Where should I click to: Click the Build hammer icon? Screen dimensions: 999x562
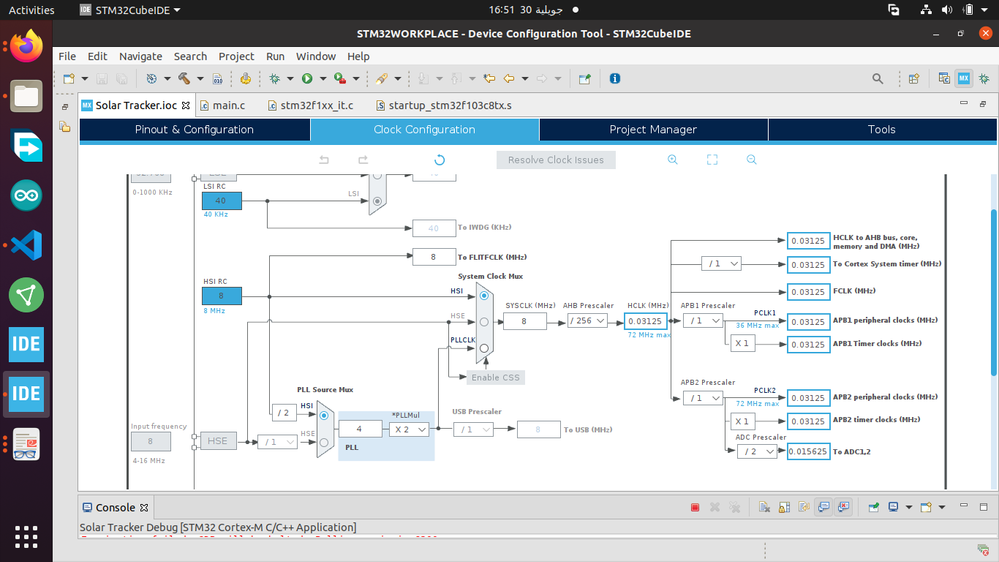[184, 78]
